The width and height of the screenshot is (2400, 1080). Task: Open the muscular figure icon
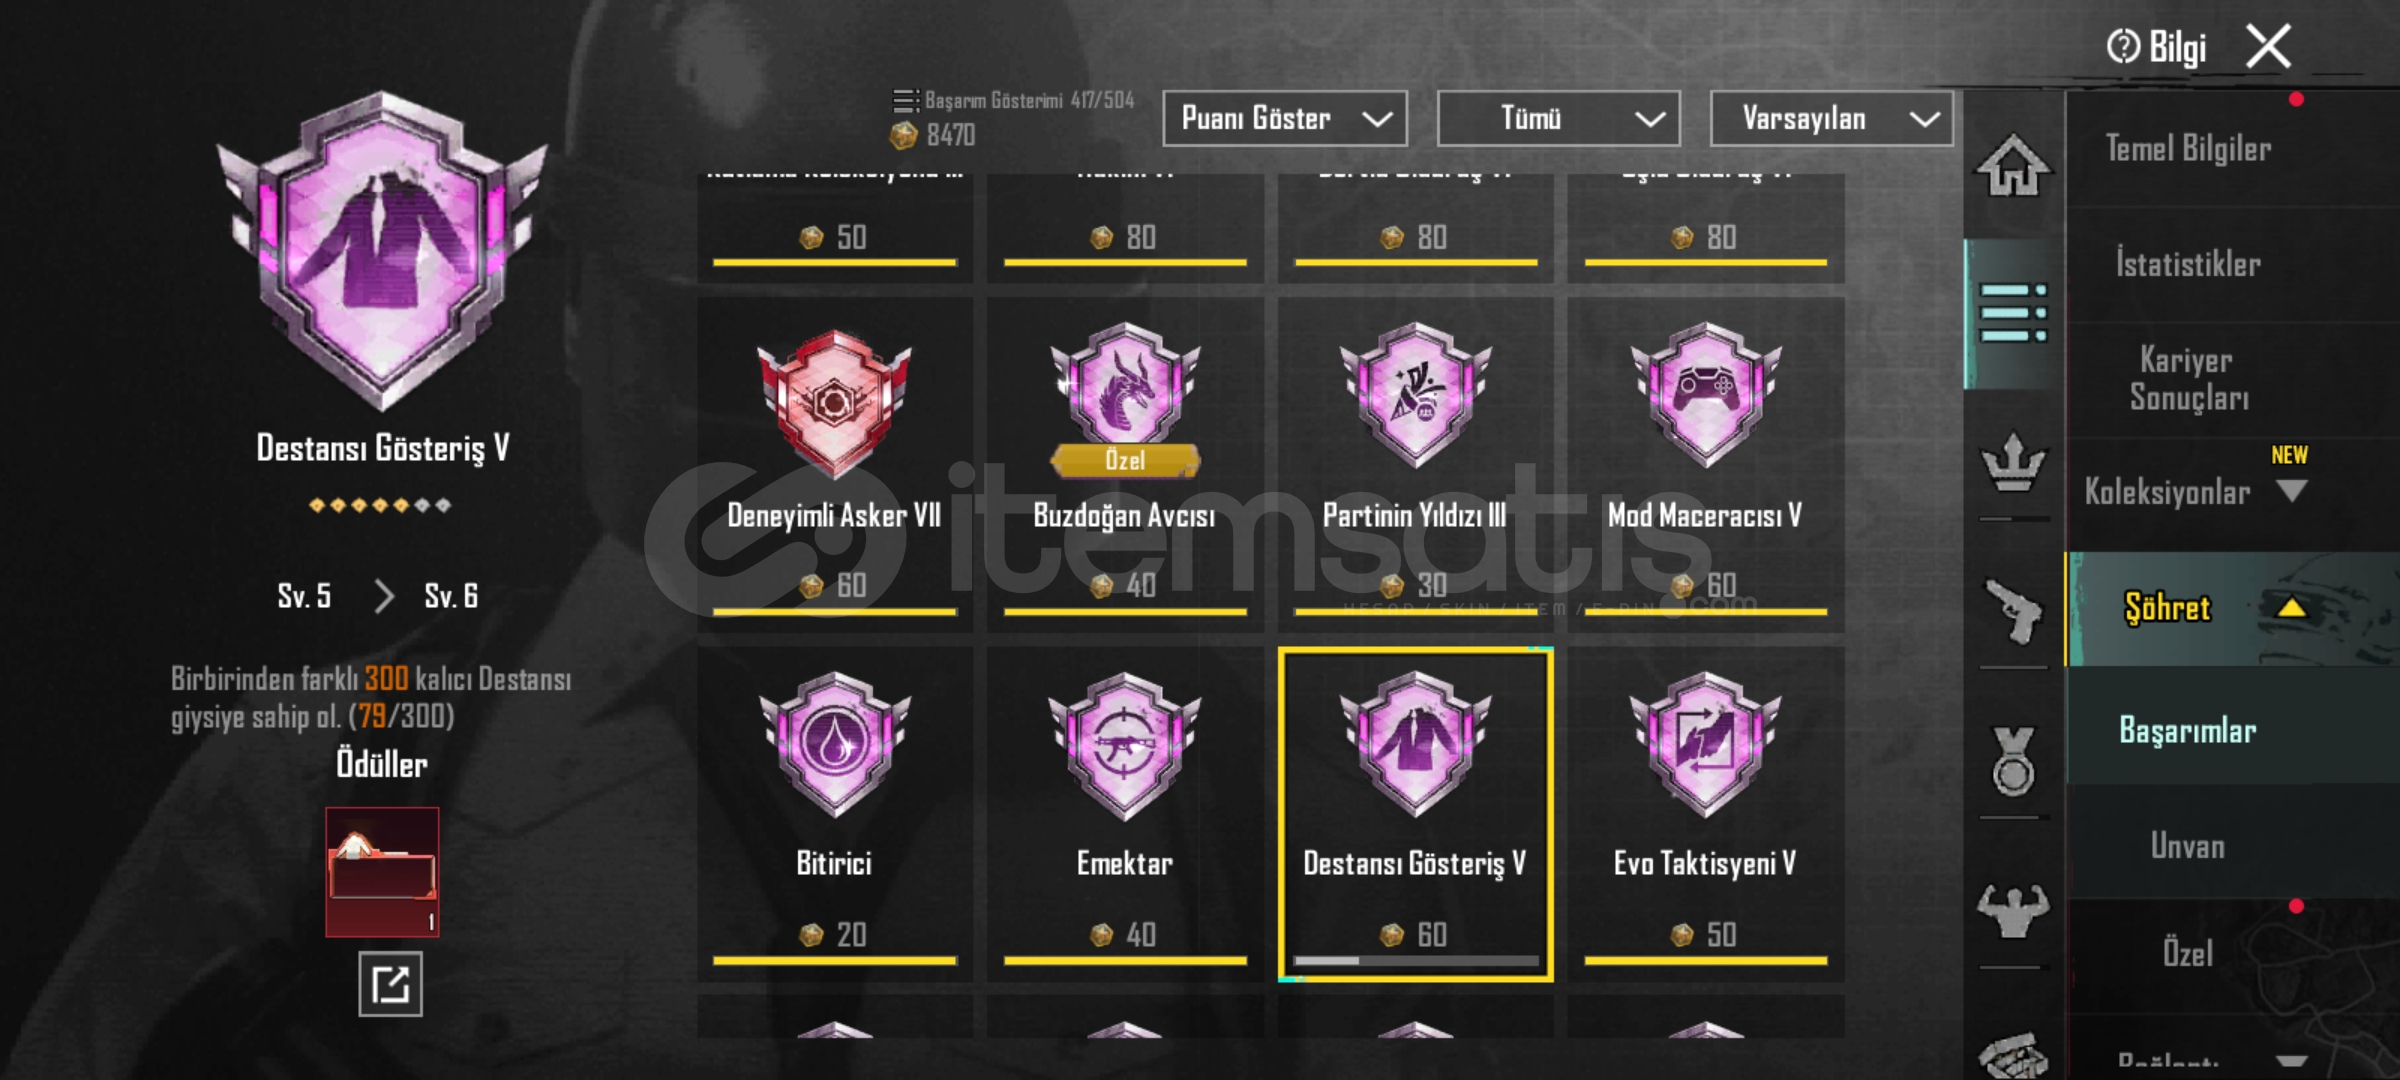click(x=2013, y=910)
